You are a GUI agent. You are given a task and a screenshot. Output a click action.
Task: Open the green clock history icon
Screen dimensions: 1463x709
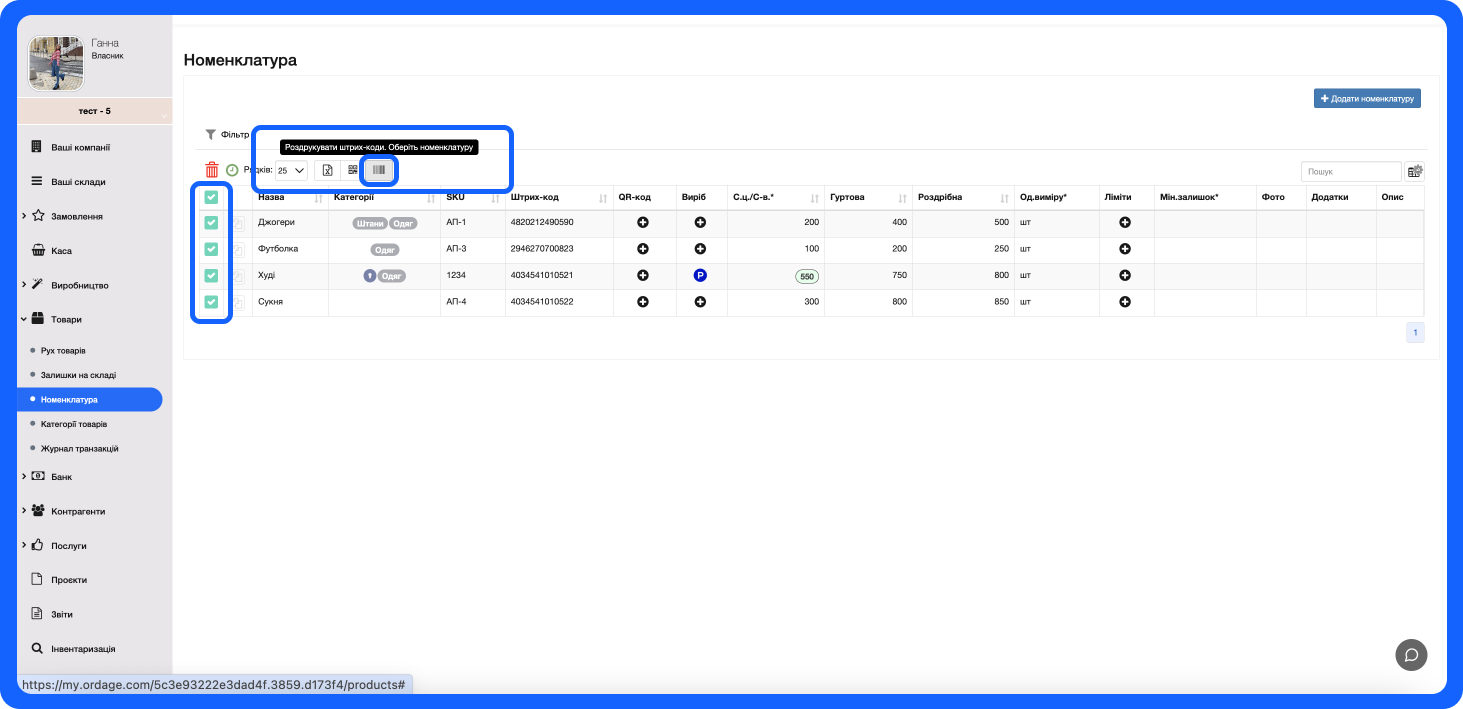tap(232, 170)
